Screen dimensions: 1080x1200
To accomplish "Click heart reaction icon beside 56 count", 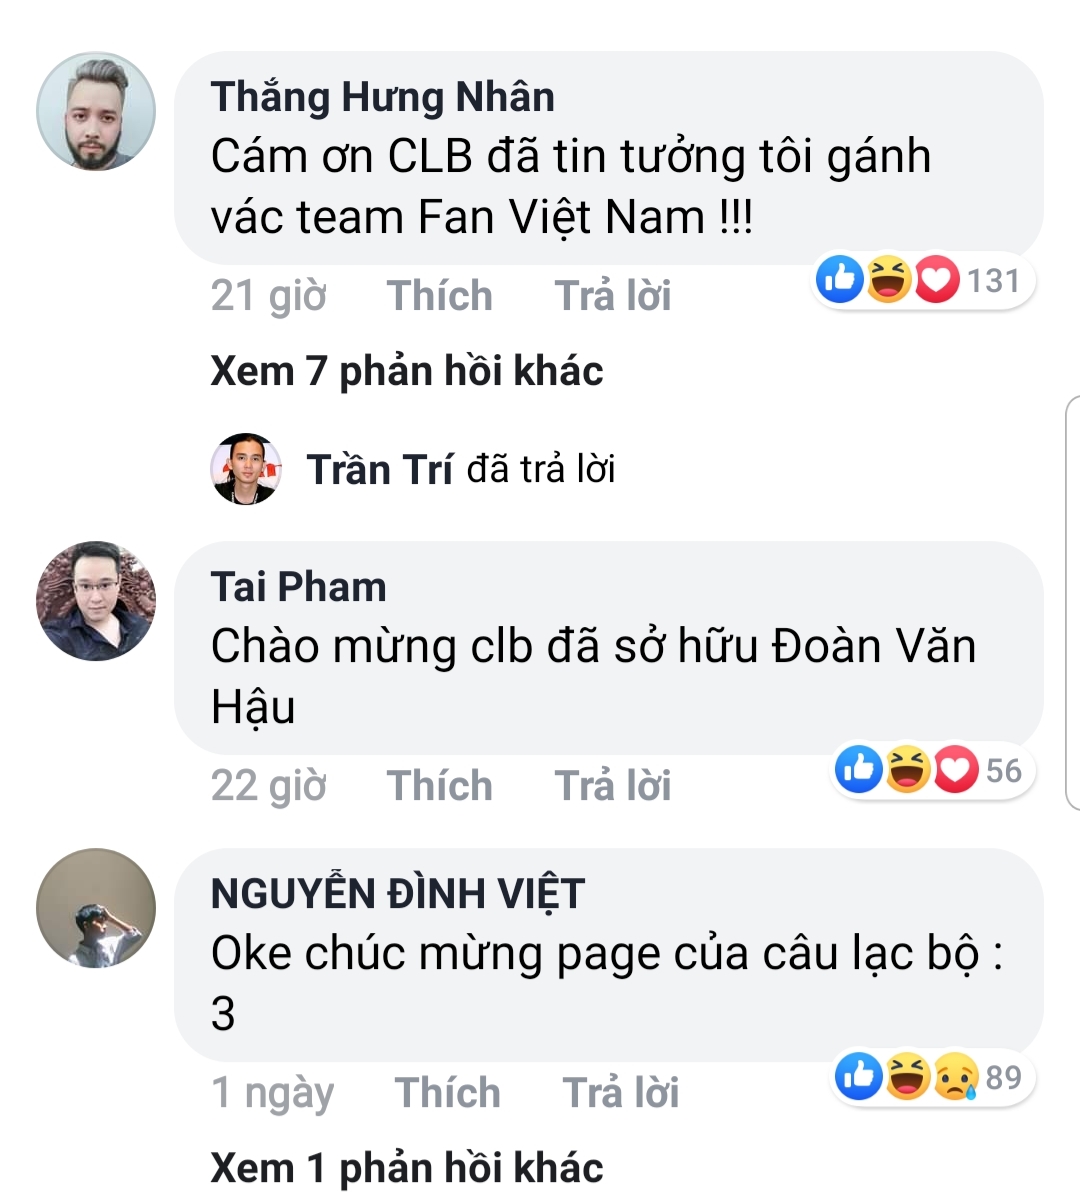I will (956, 769).
